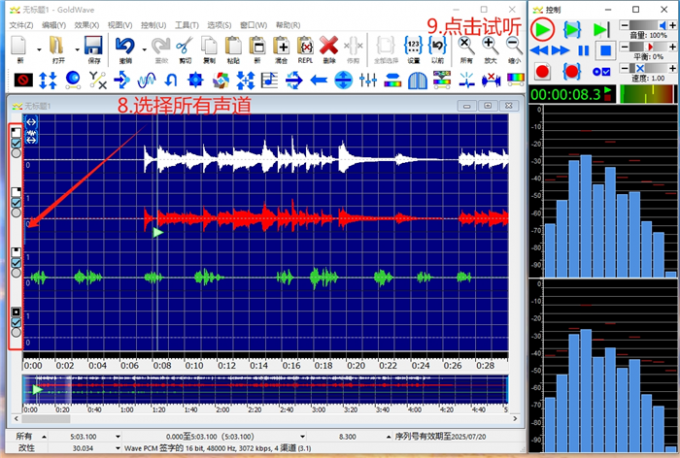Click the balance slider in Control window
The width and height of the screenshot is (680, 458).
(x=648, y=46)
